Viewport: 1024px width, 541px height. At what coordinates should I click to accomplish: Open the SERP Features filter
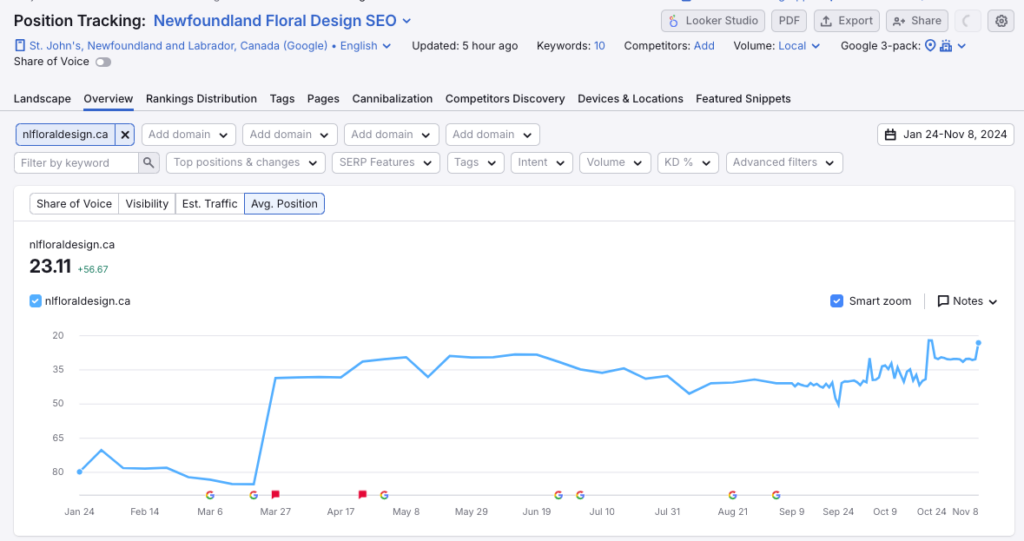point(385,163)
